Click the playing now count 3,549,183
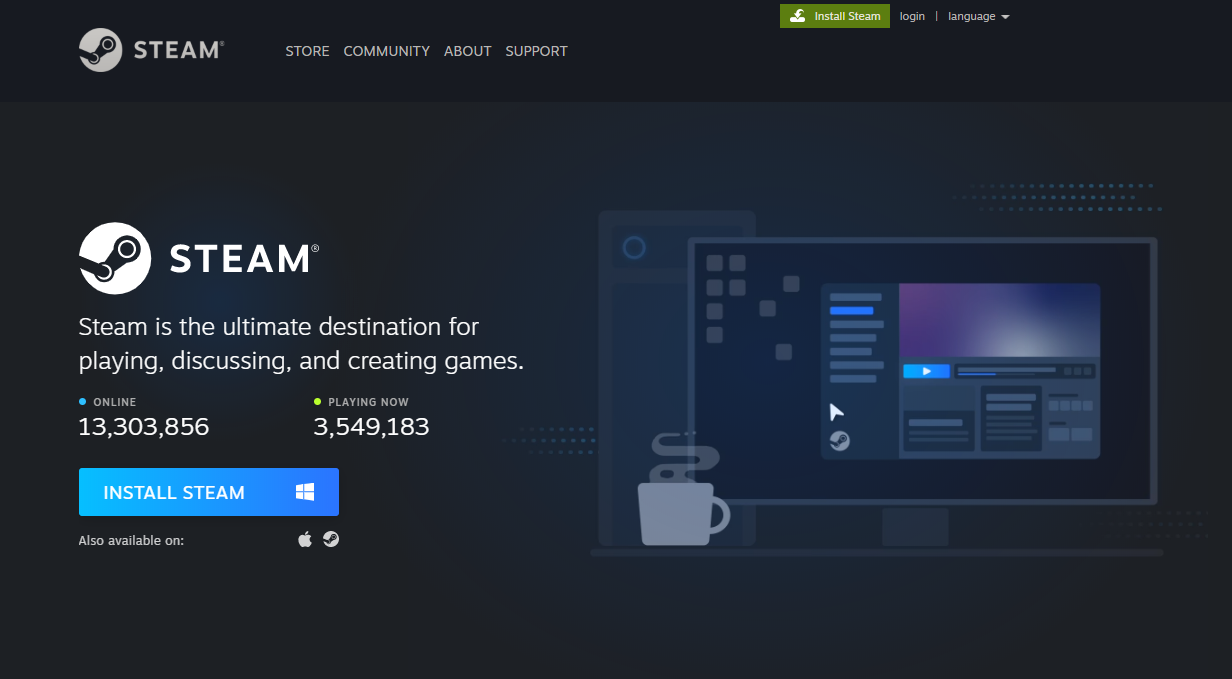Screen dimensions: 1232x679 371,427
